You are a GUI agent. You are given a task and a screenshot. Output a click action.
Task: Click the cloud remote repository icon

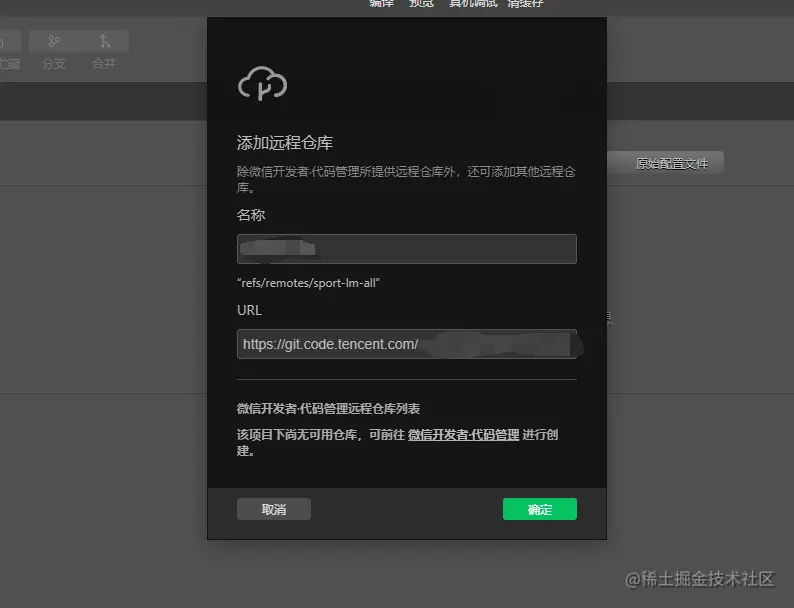[x=262, y=84]
